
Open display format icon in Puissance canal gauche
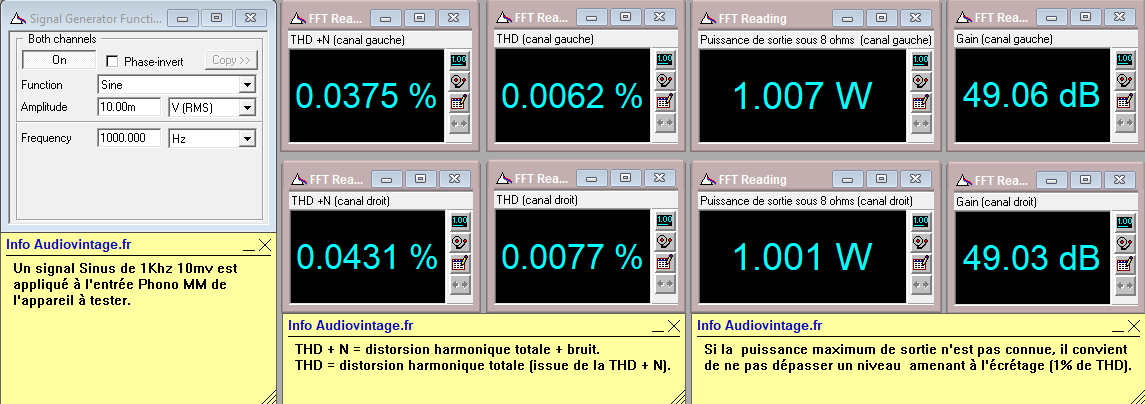(x=920, y=60)
